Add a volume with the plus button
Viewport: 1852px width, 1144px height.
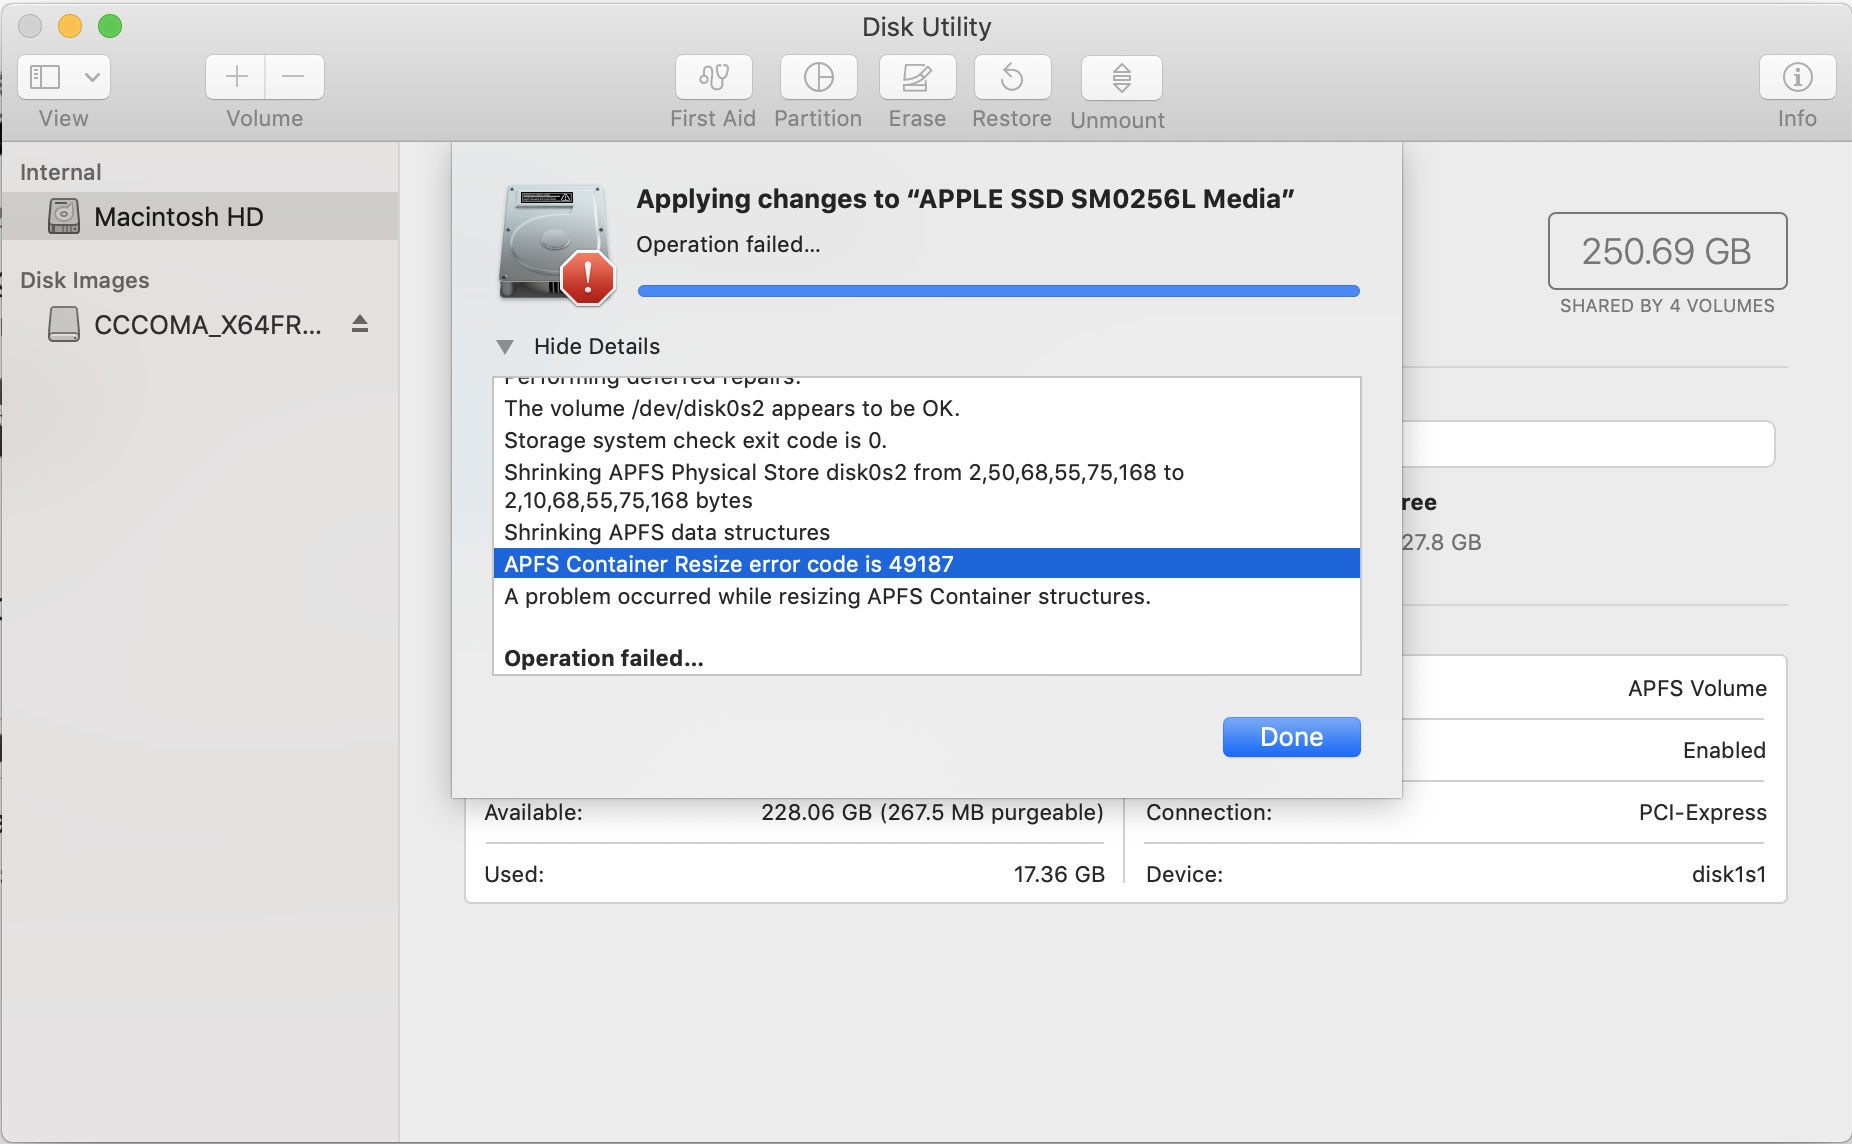pyautogui.click(x=236, y=77)
